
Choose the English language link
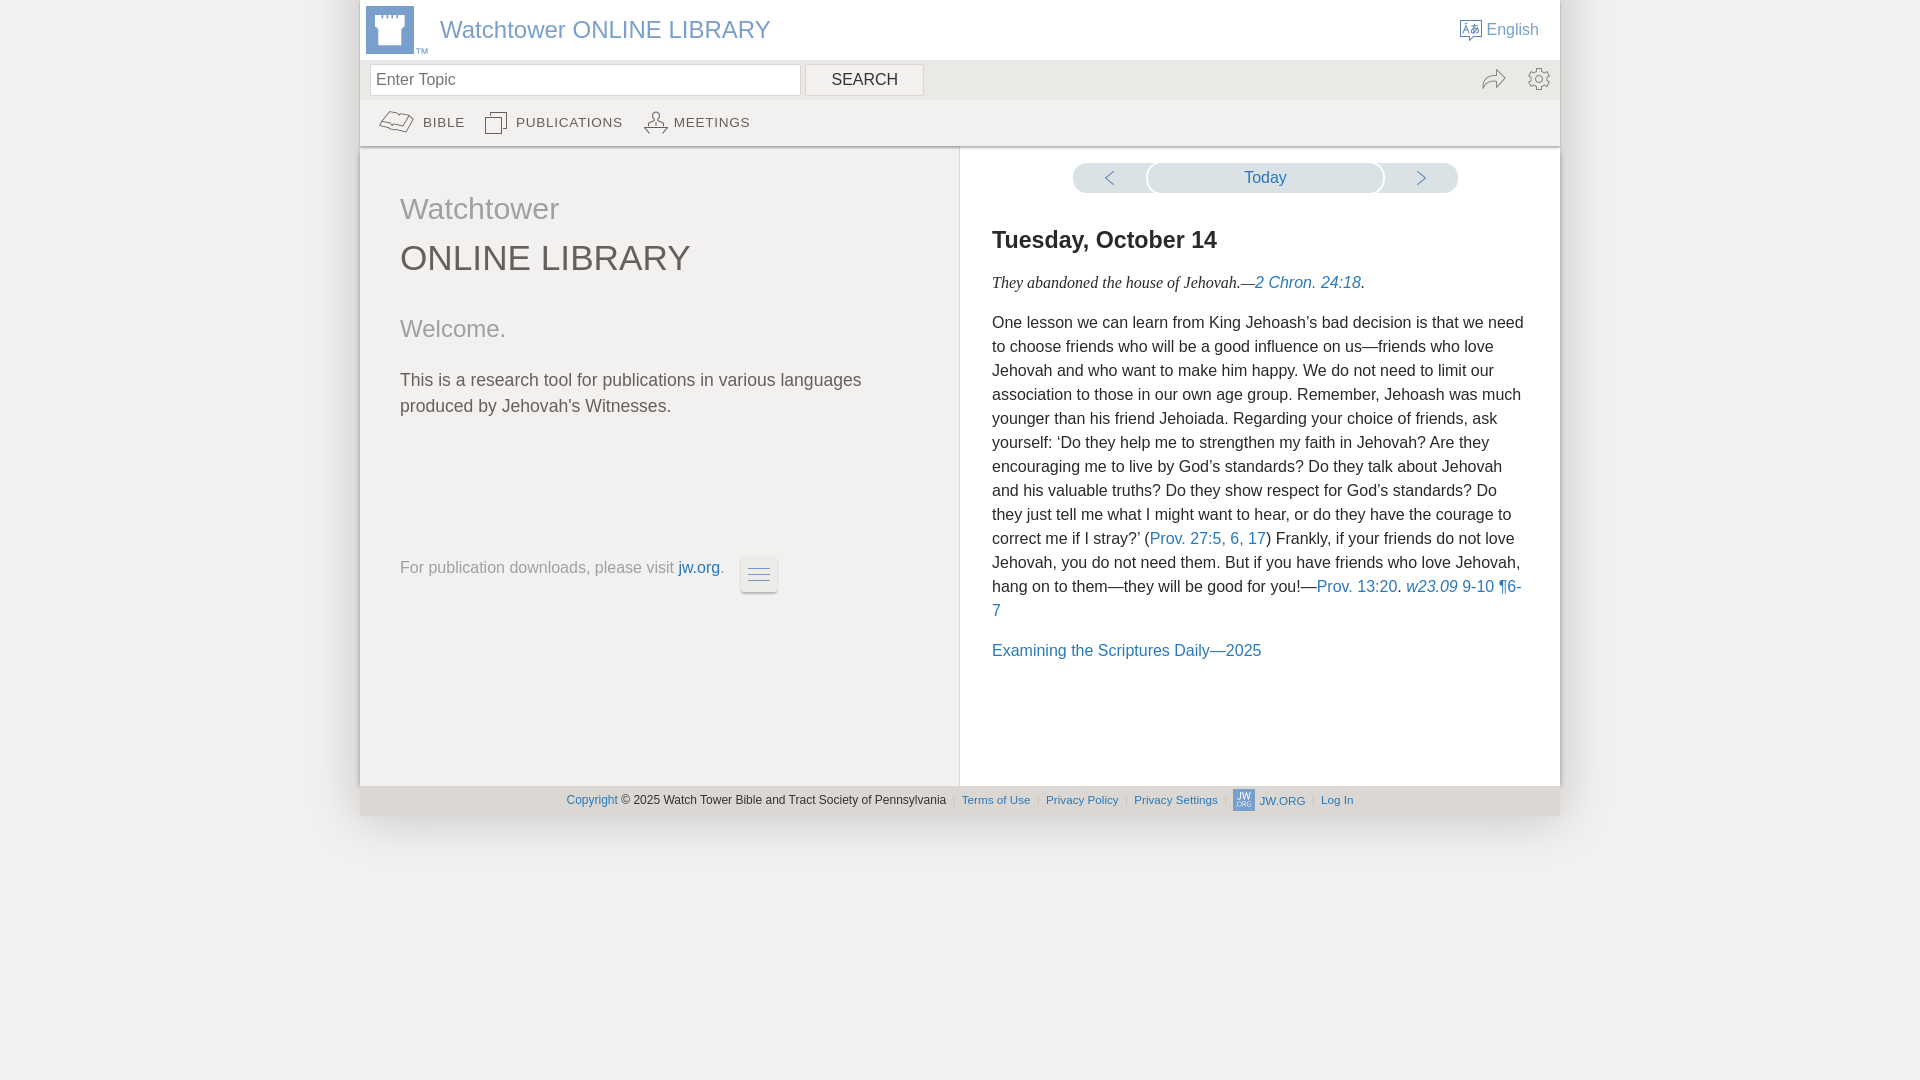pos(1512,30)
